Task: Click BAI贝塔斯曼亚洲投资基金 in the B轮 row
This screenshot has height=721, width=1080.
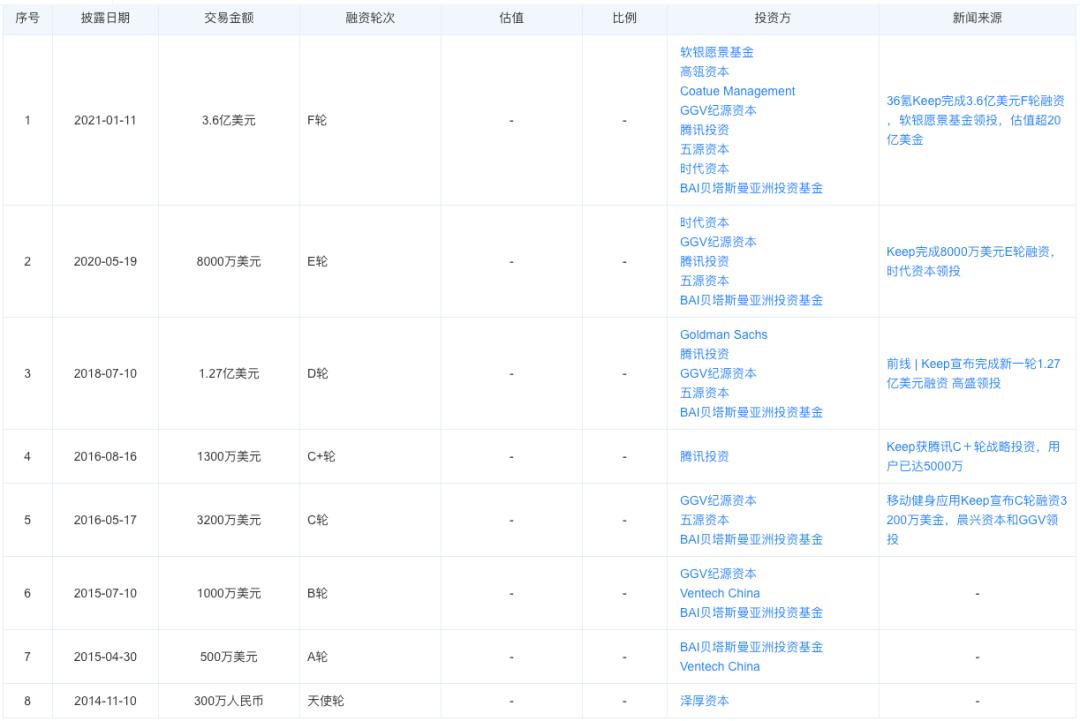Action: tap(751, 613)
